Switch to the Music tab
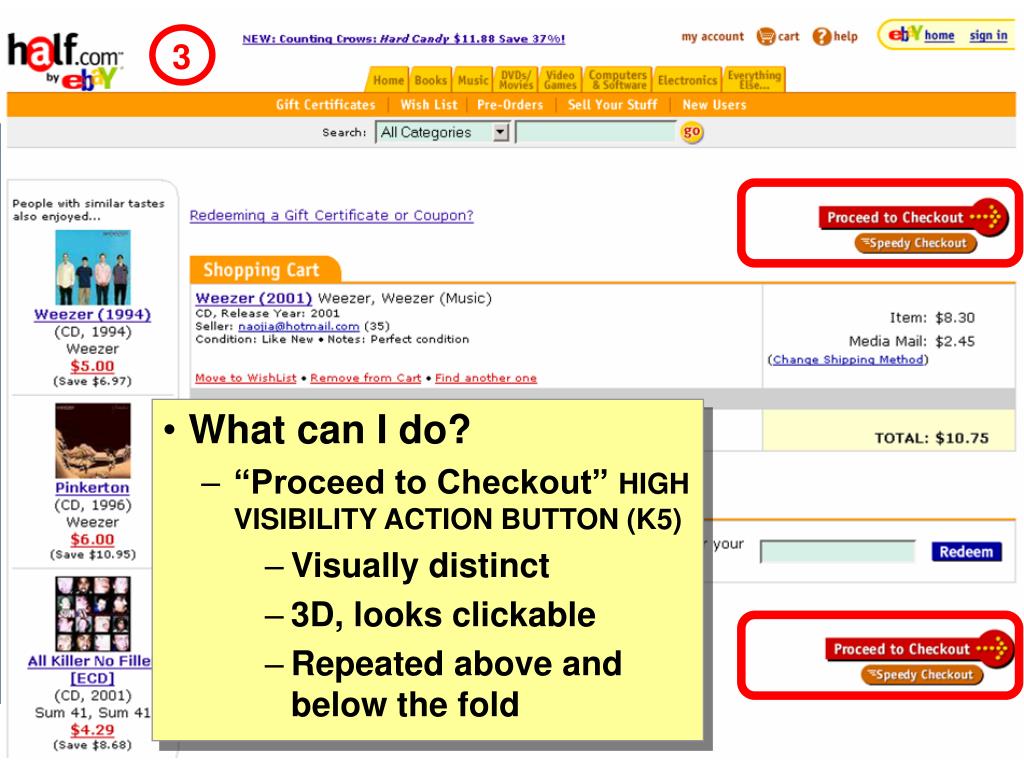 point(473,80)
